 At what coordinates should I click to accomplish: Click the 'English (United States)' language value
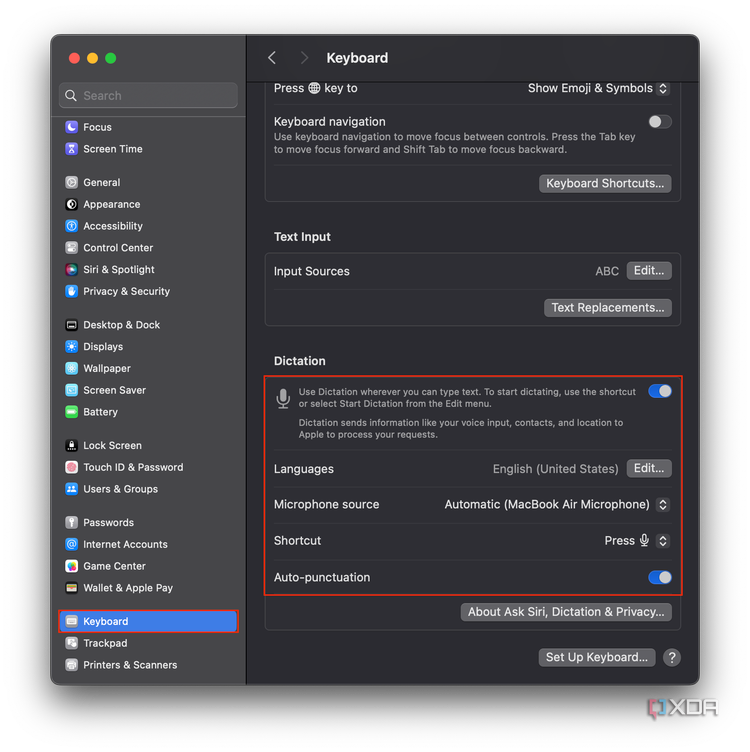555,469
